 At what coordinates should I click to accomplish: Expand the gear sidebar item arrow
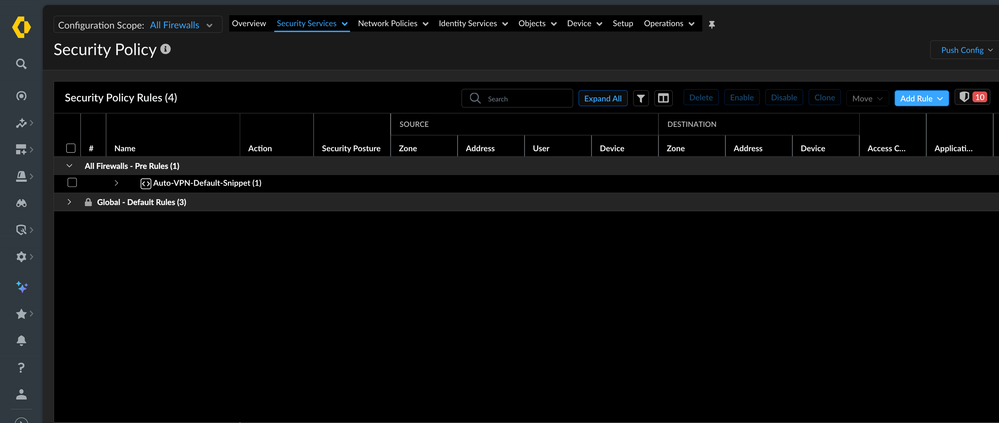(x=32, y=257)
